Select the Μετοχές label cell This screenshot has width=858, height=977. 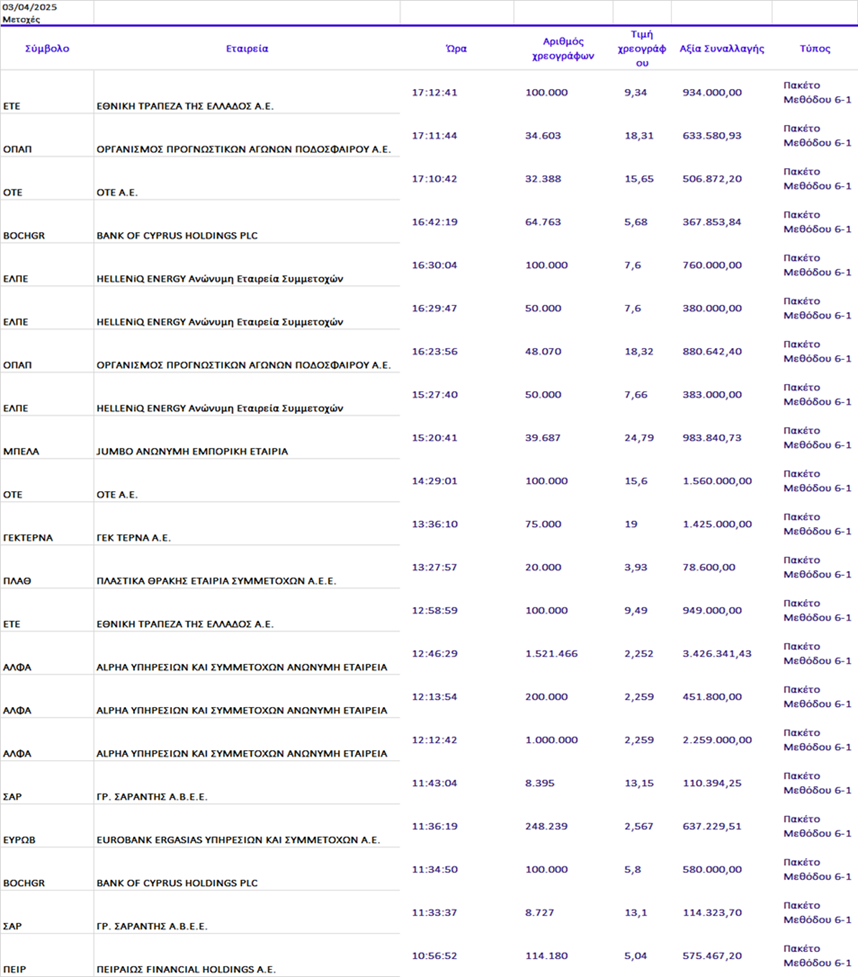[x=21, y=19]
